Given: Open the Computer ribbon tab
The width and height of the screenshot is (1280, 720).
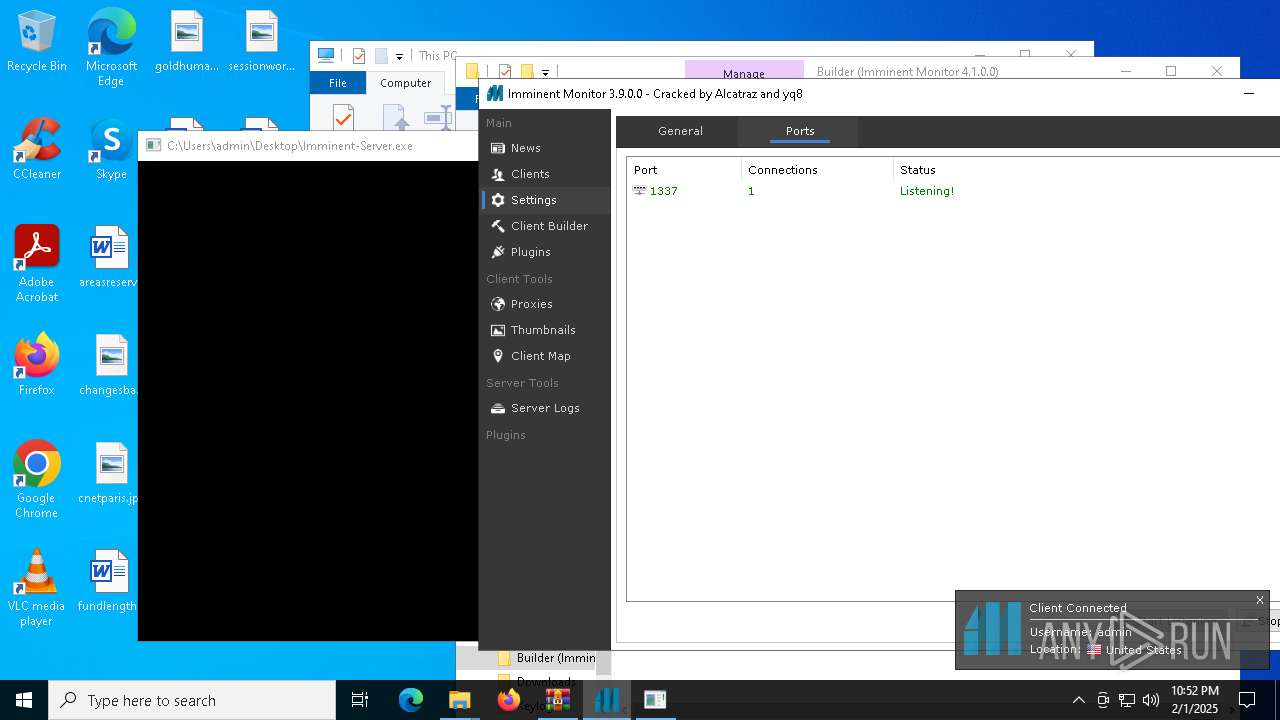Looking at the screenshot, I should coord(405,83).
